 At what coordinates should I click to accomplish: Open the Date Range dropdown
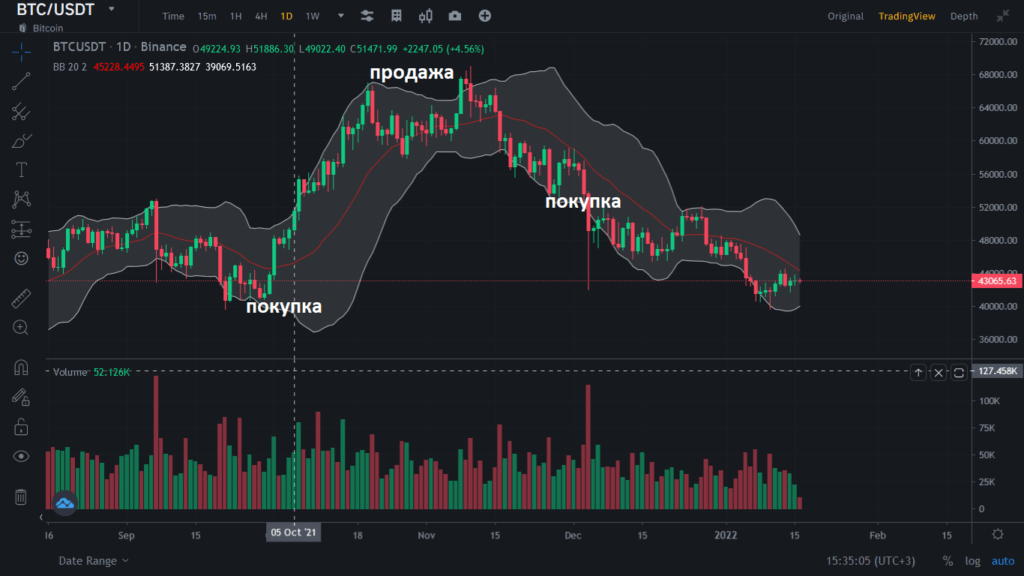(x=93, y=561)
